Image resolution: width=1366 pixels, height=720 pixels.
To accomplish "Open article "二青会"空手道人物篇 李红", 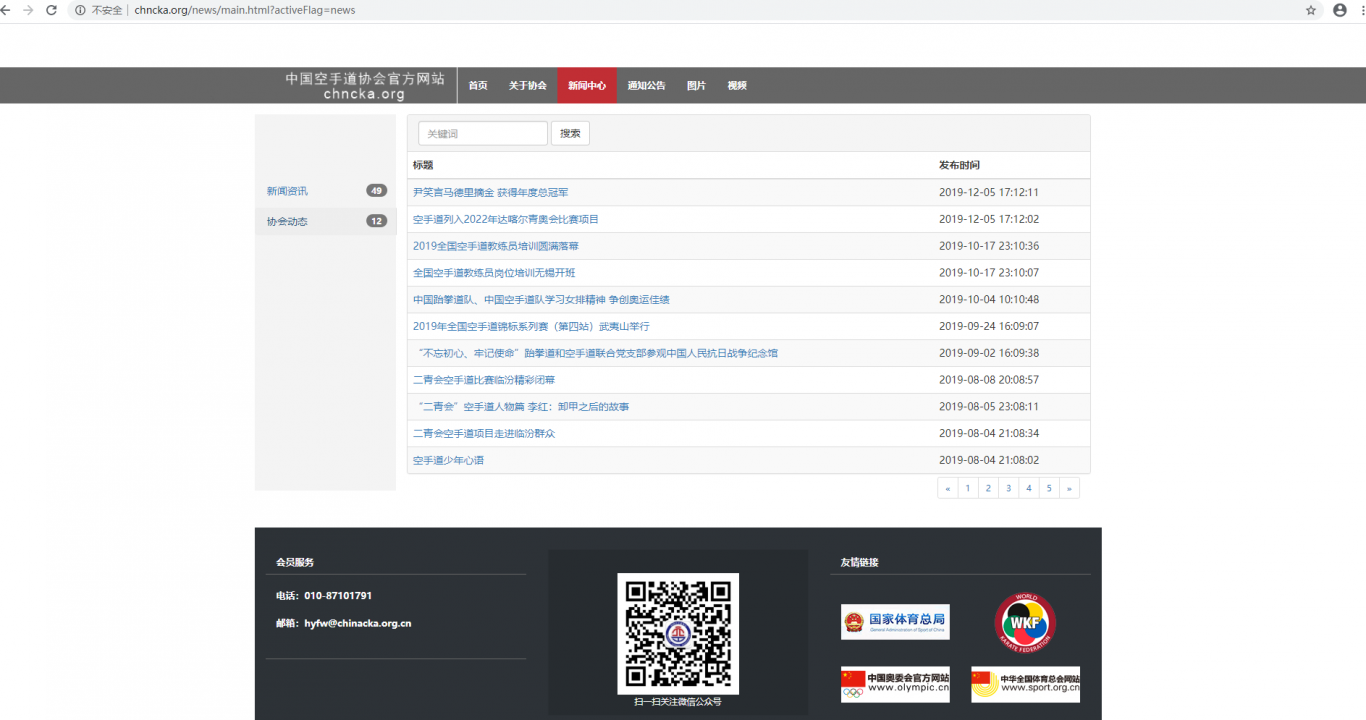I will pos(521,407).
